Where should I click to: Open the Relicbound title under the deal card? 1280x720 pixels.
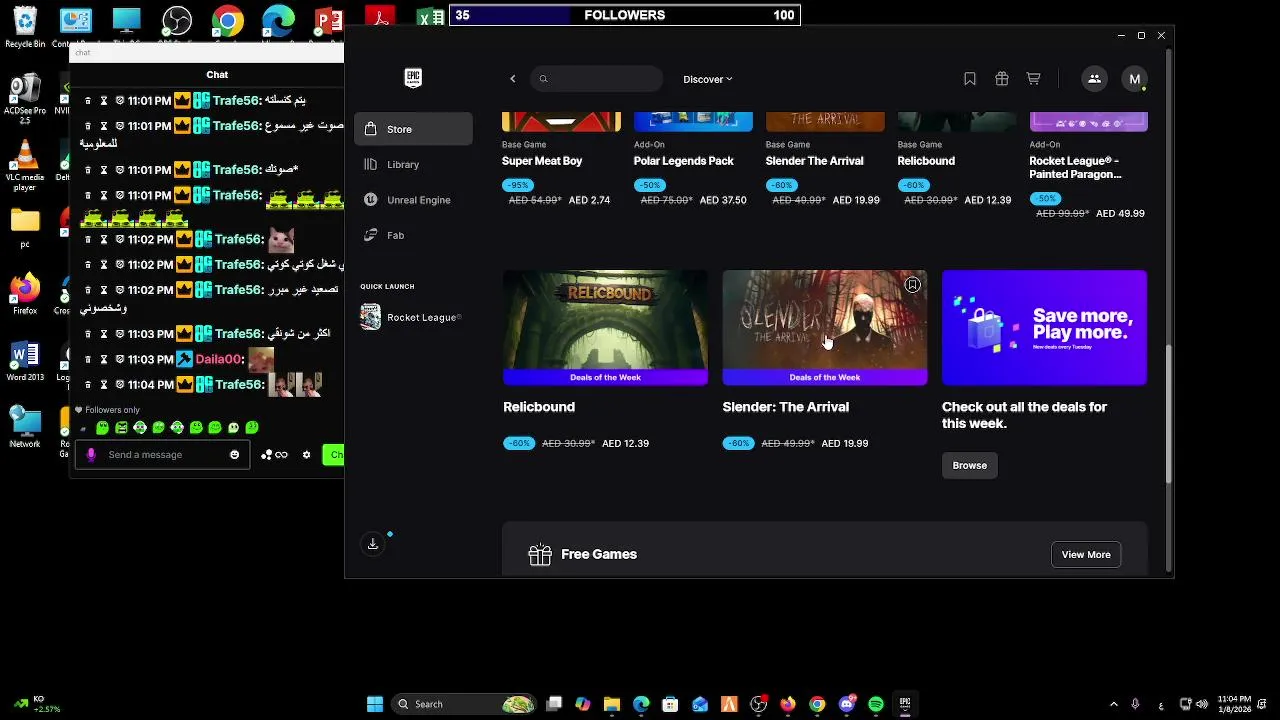click(539, 407)
